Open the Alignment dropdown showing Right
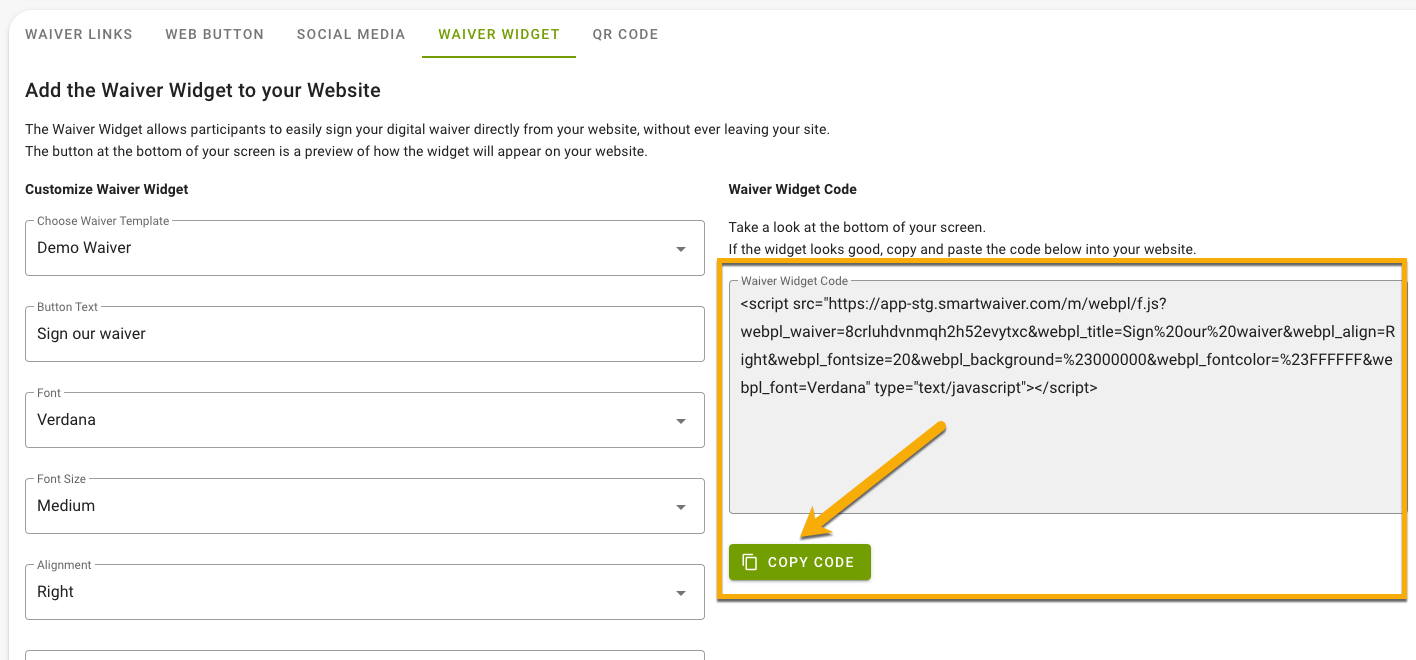 point(365,592)
